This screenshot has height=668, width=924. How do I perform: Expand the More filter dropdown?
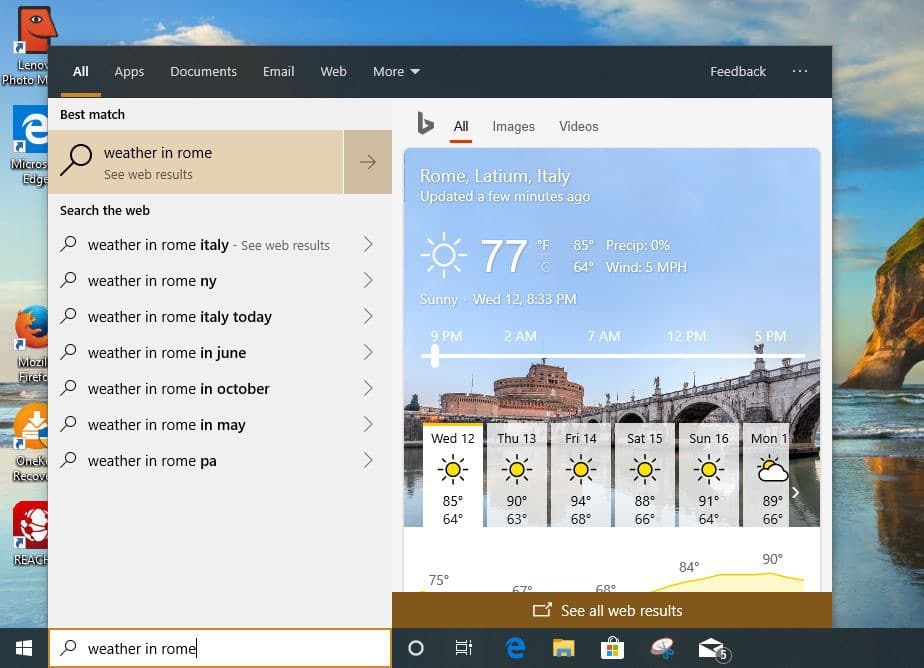pos(397,71)
